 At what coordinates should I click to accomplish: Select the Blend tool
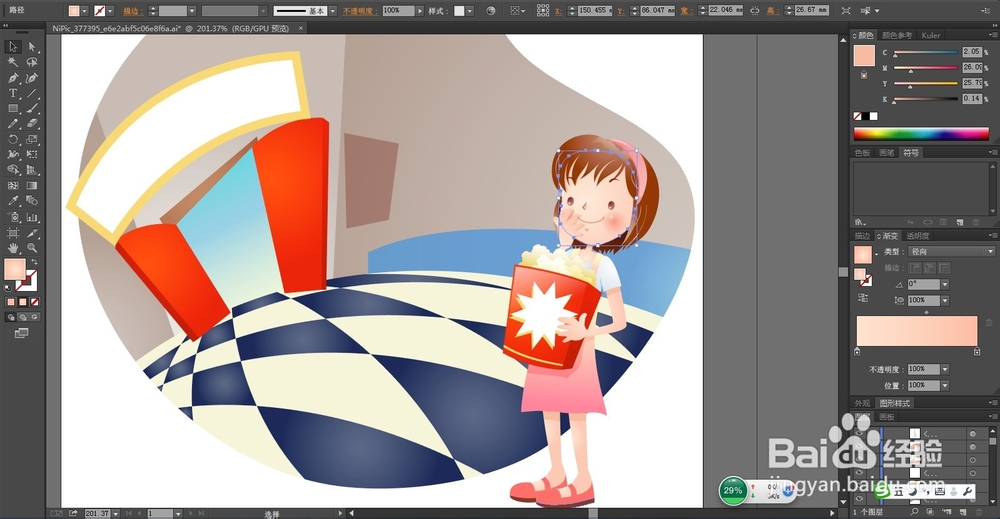coord(32,201)
